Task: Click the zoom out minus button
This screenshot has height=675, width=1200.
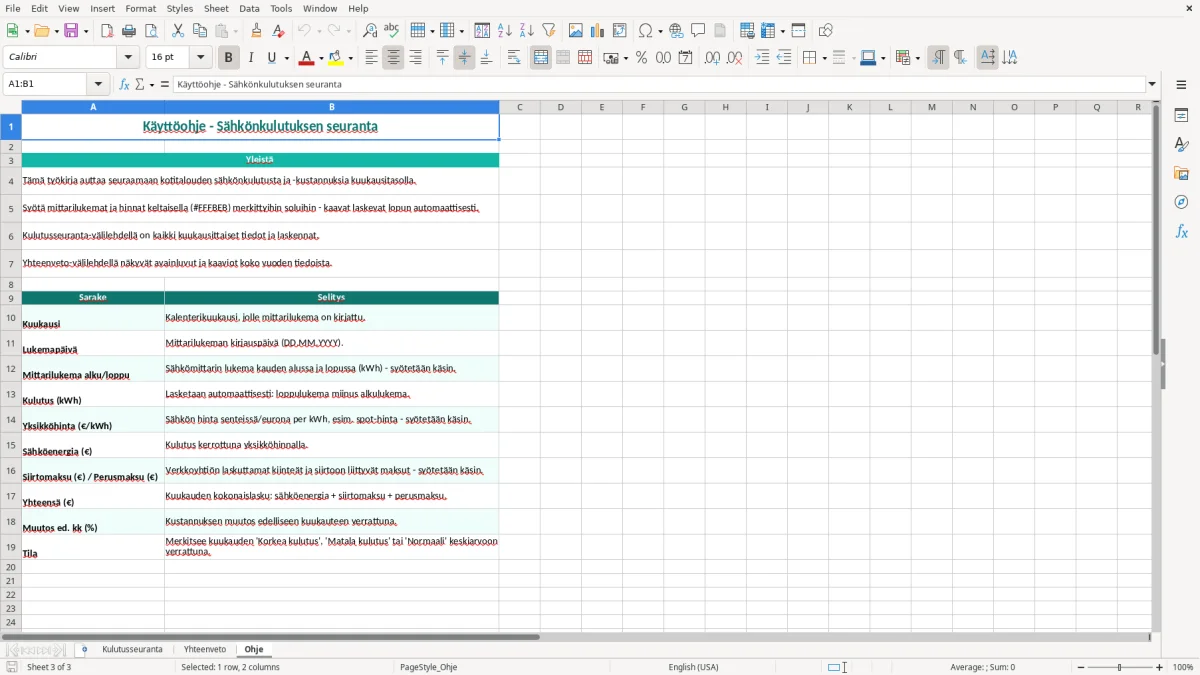Action: [1080, 667]
